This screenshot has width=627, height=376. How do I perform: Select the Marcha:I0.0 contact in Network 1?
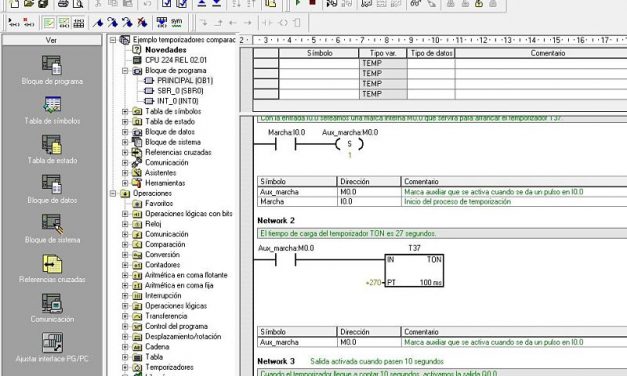286,144
